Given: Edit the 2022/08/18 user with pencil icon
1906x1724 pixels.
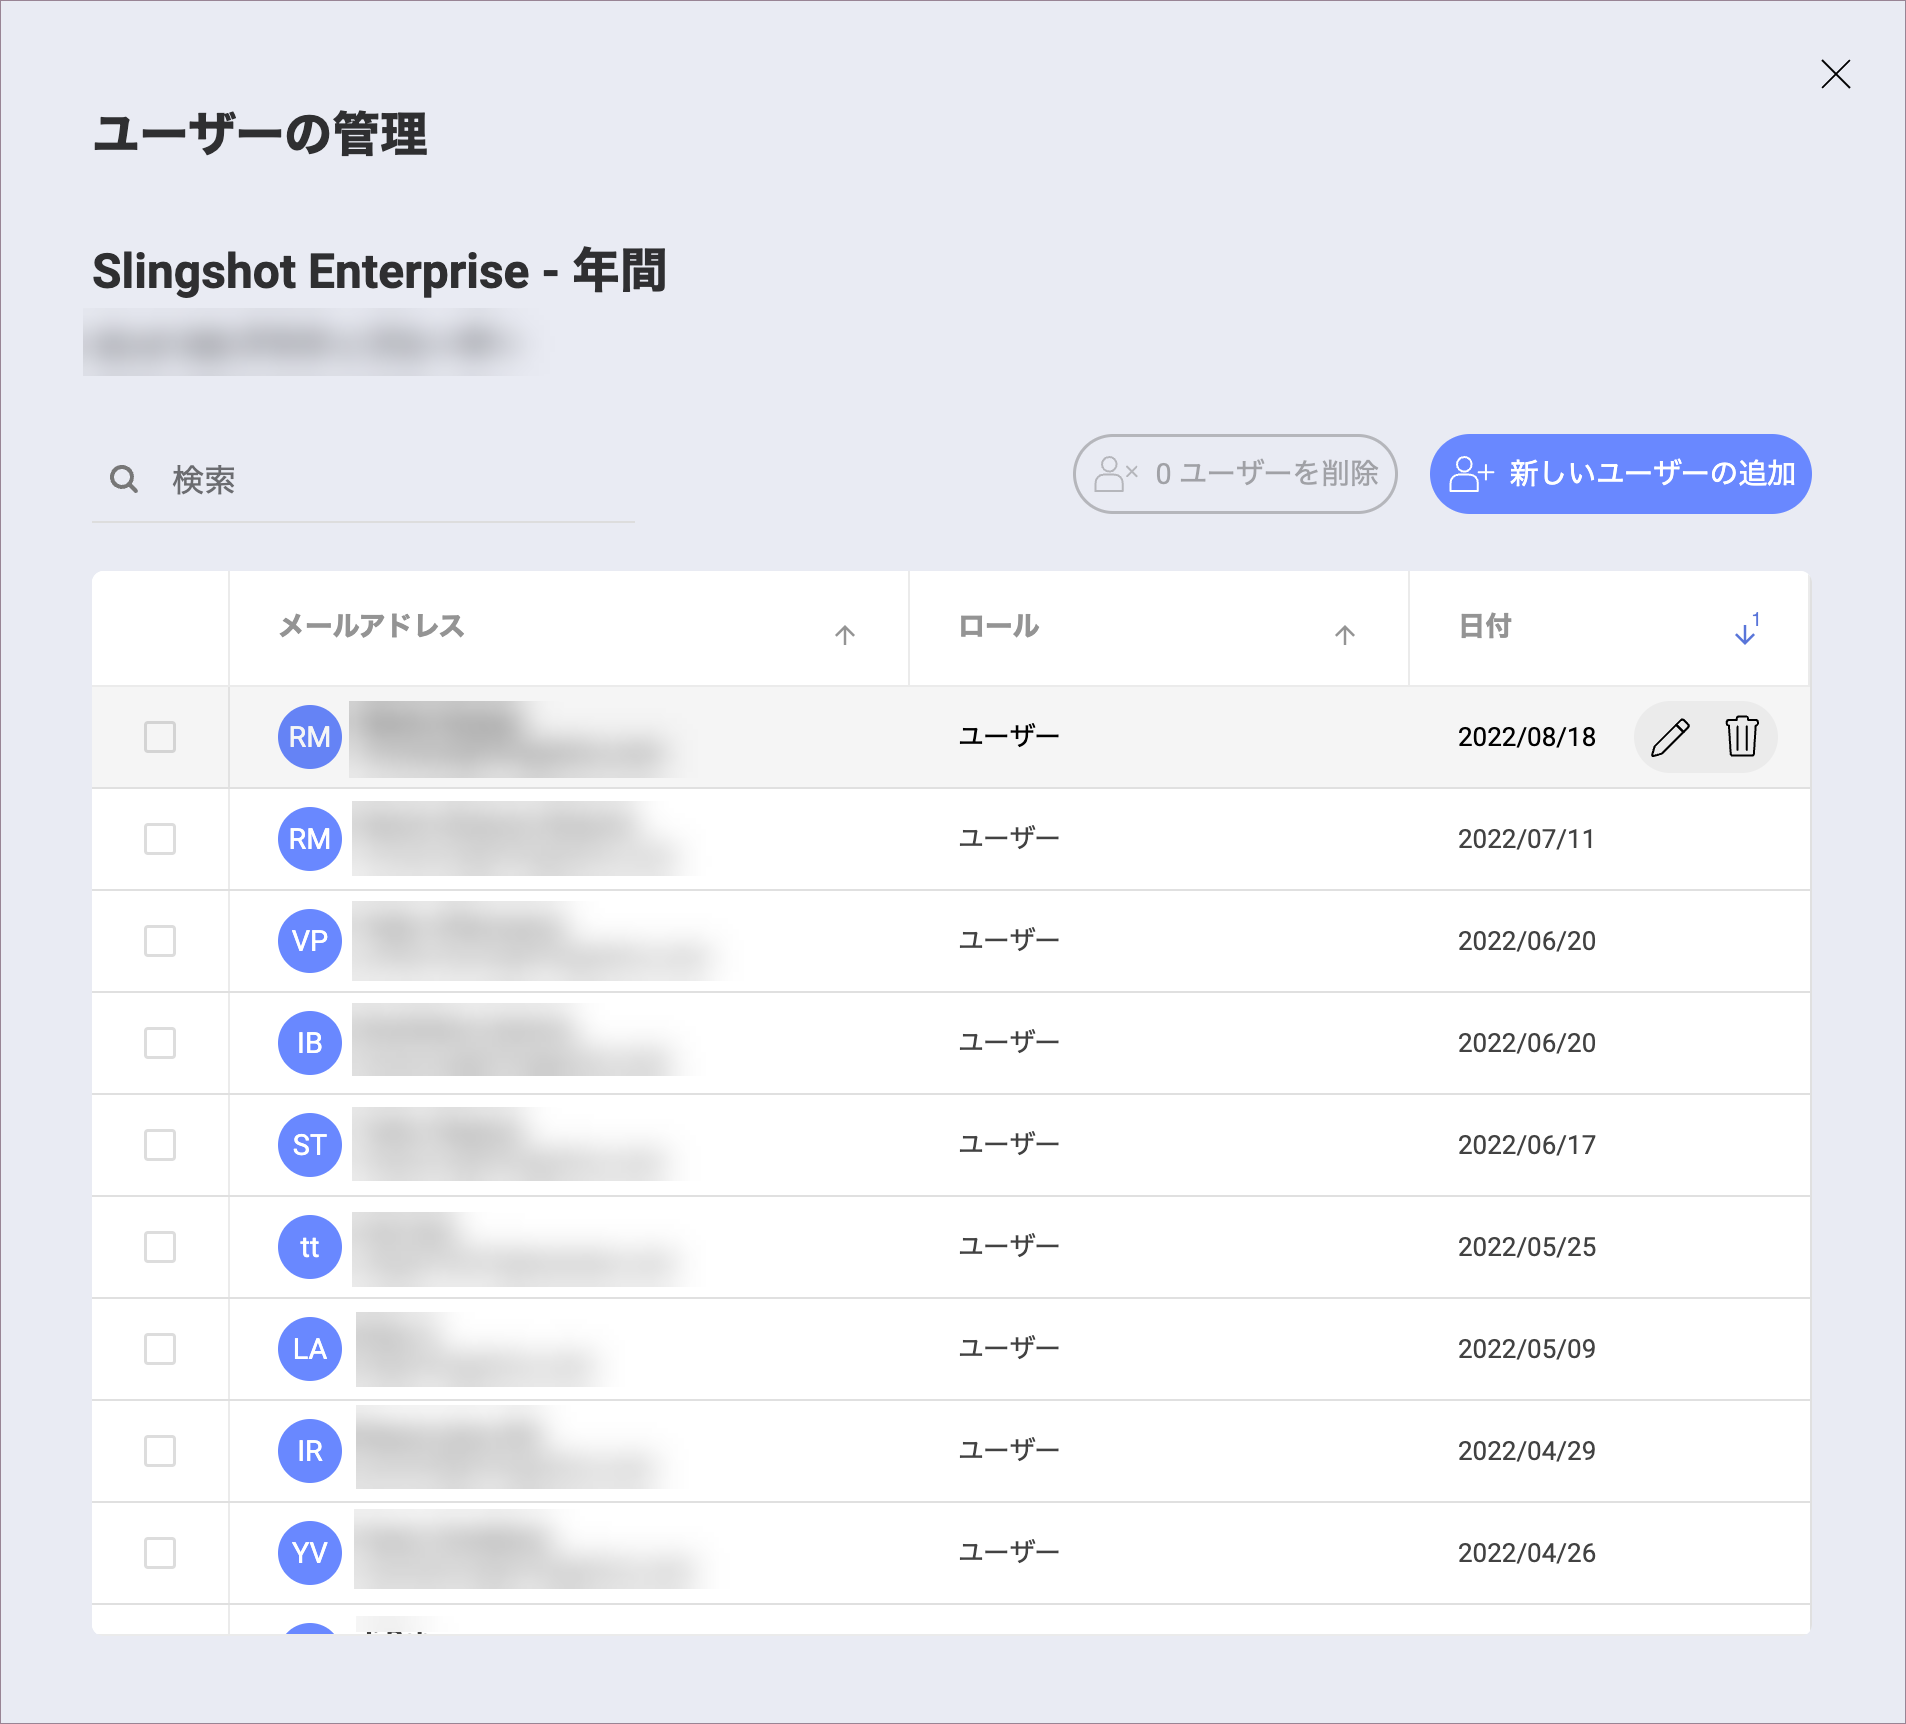Looking at the screenshot, I should click(x=1670, y=737).
